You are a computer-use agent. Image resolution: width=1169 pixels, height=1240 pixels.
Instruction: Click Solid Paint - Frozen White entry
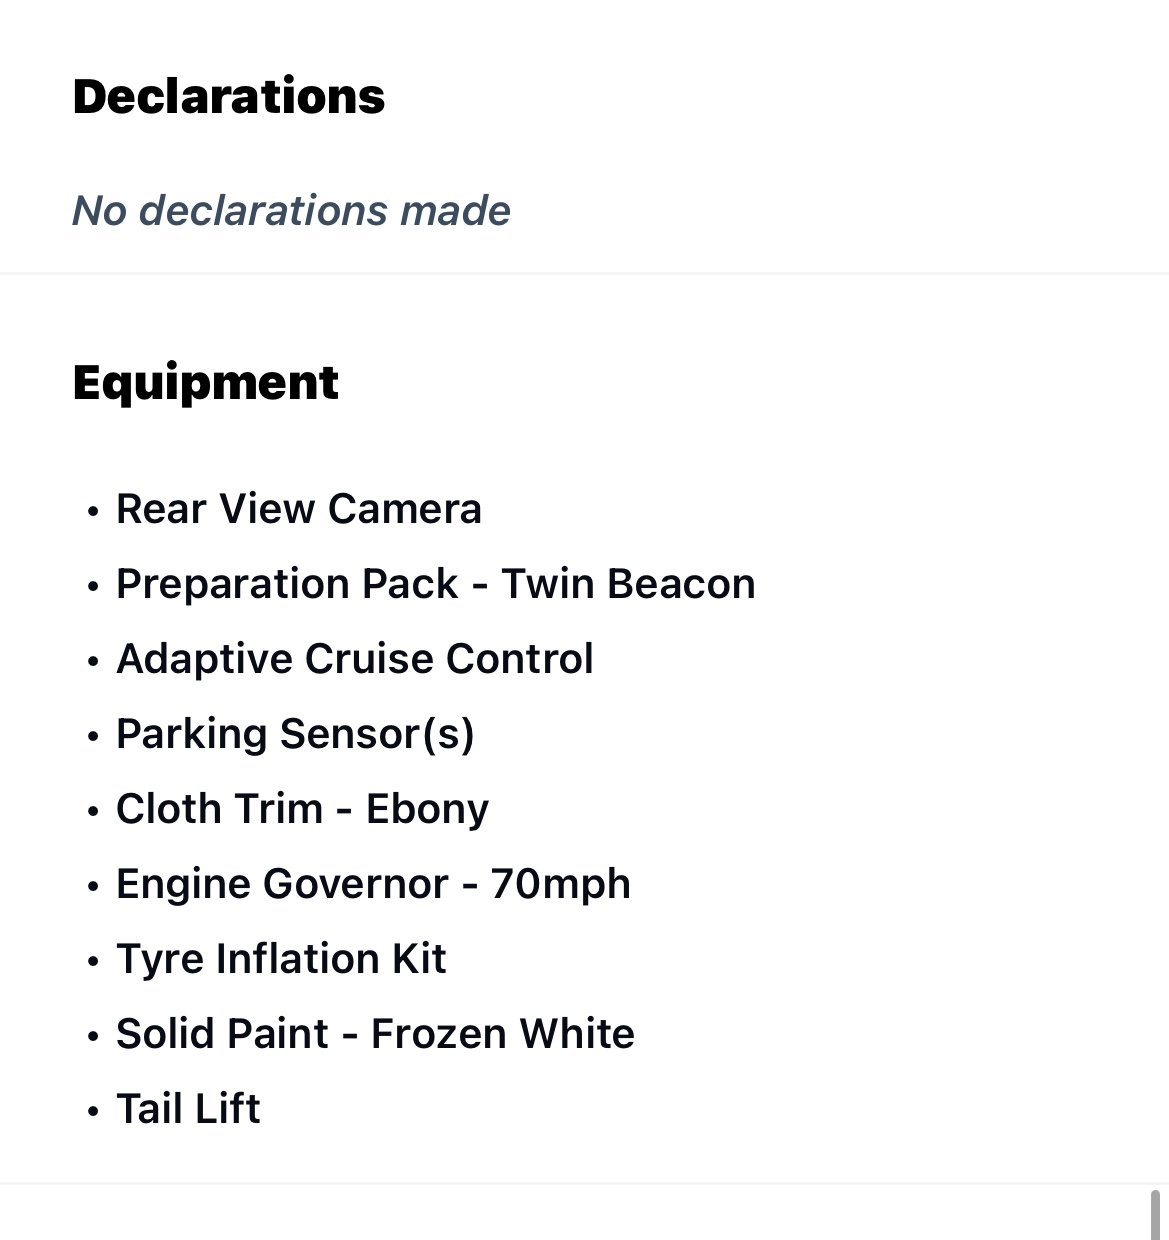(x=375, y=1034)
